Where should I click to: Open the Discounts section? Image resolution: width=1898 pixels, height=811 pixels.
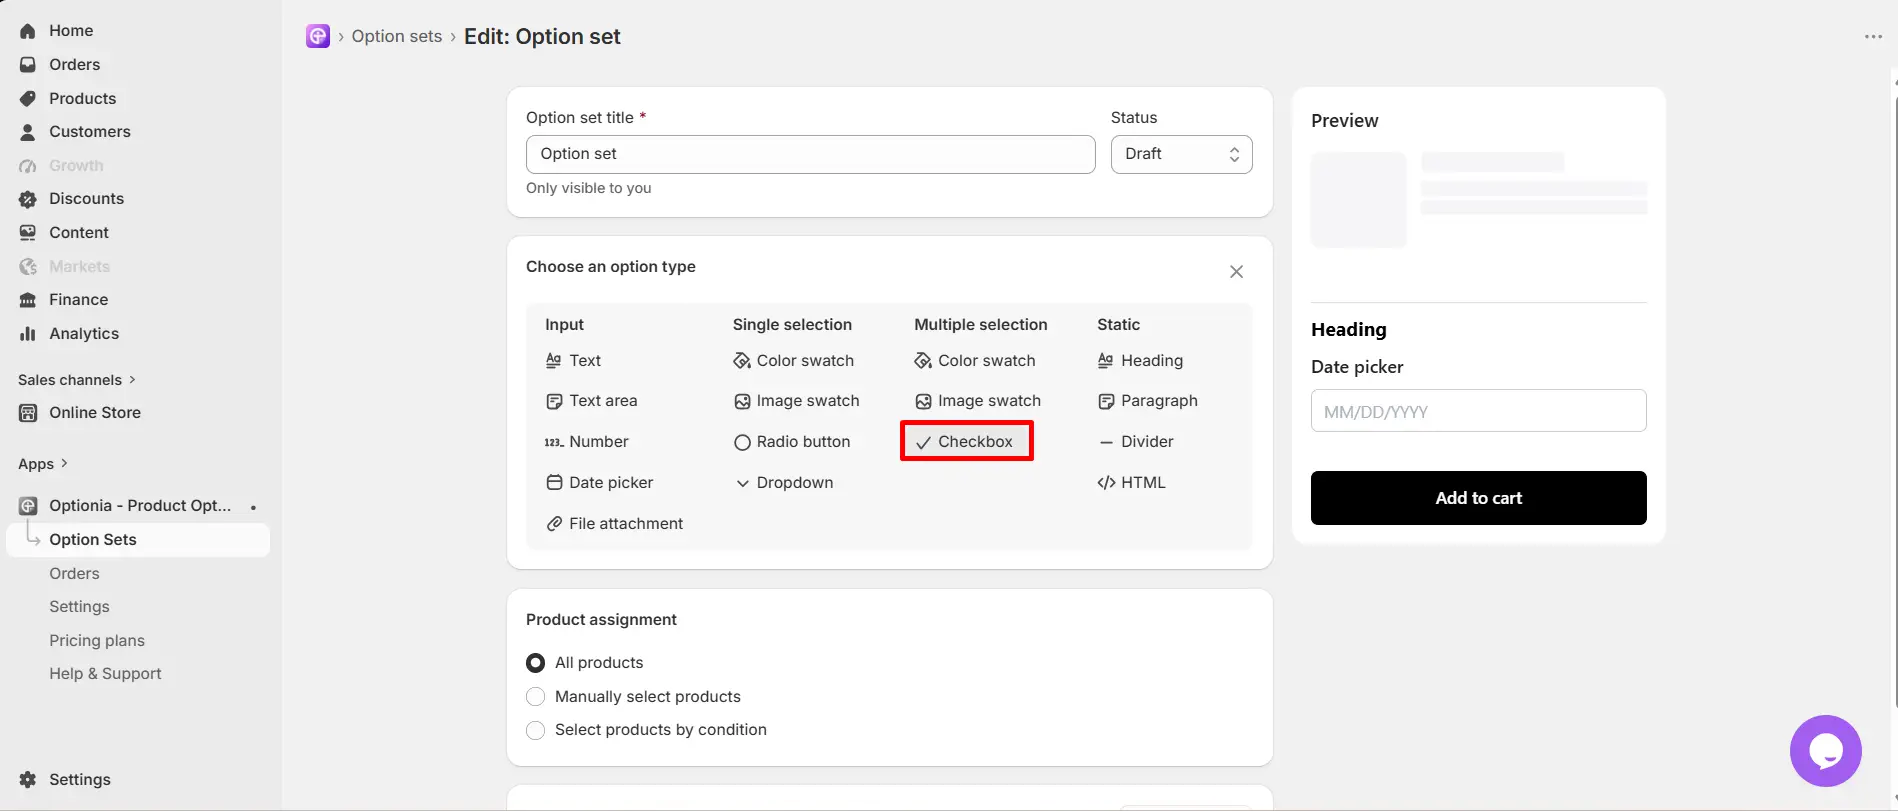[86, 199]
